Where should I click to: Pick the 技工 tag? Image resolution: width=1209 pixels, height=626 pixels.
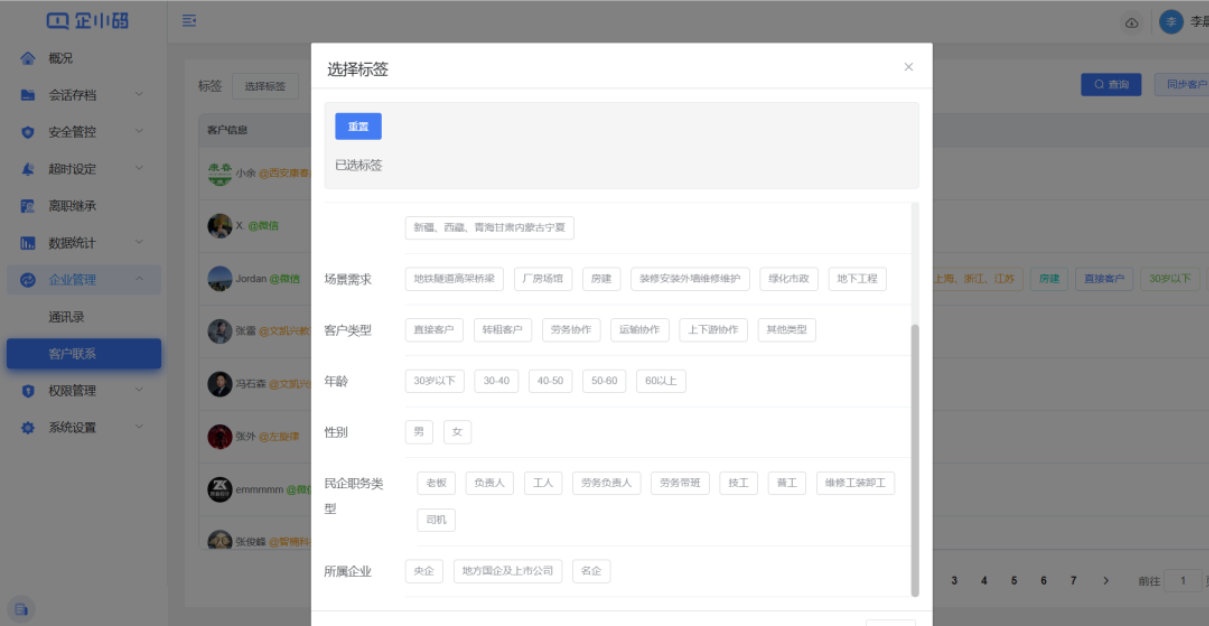[739, 483]
